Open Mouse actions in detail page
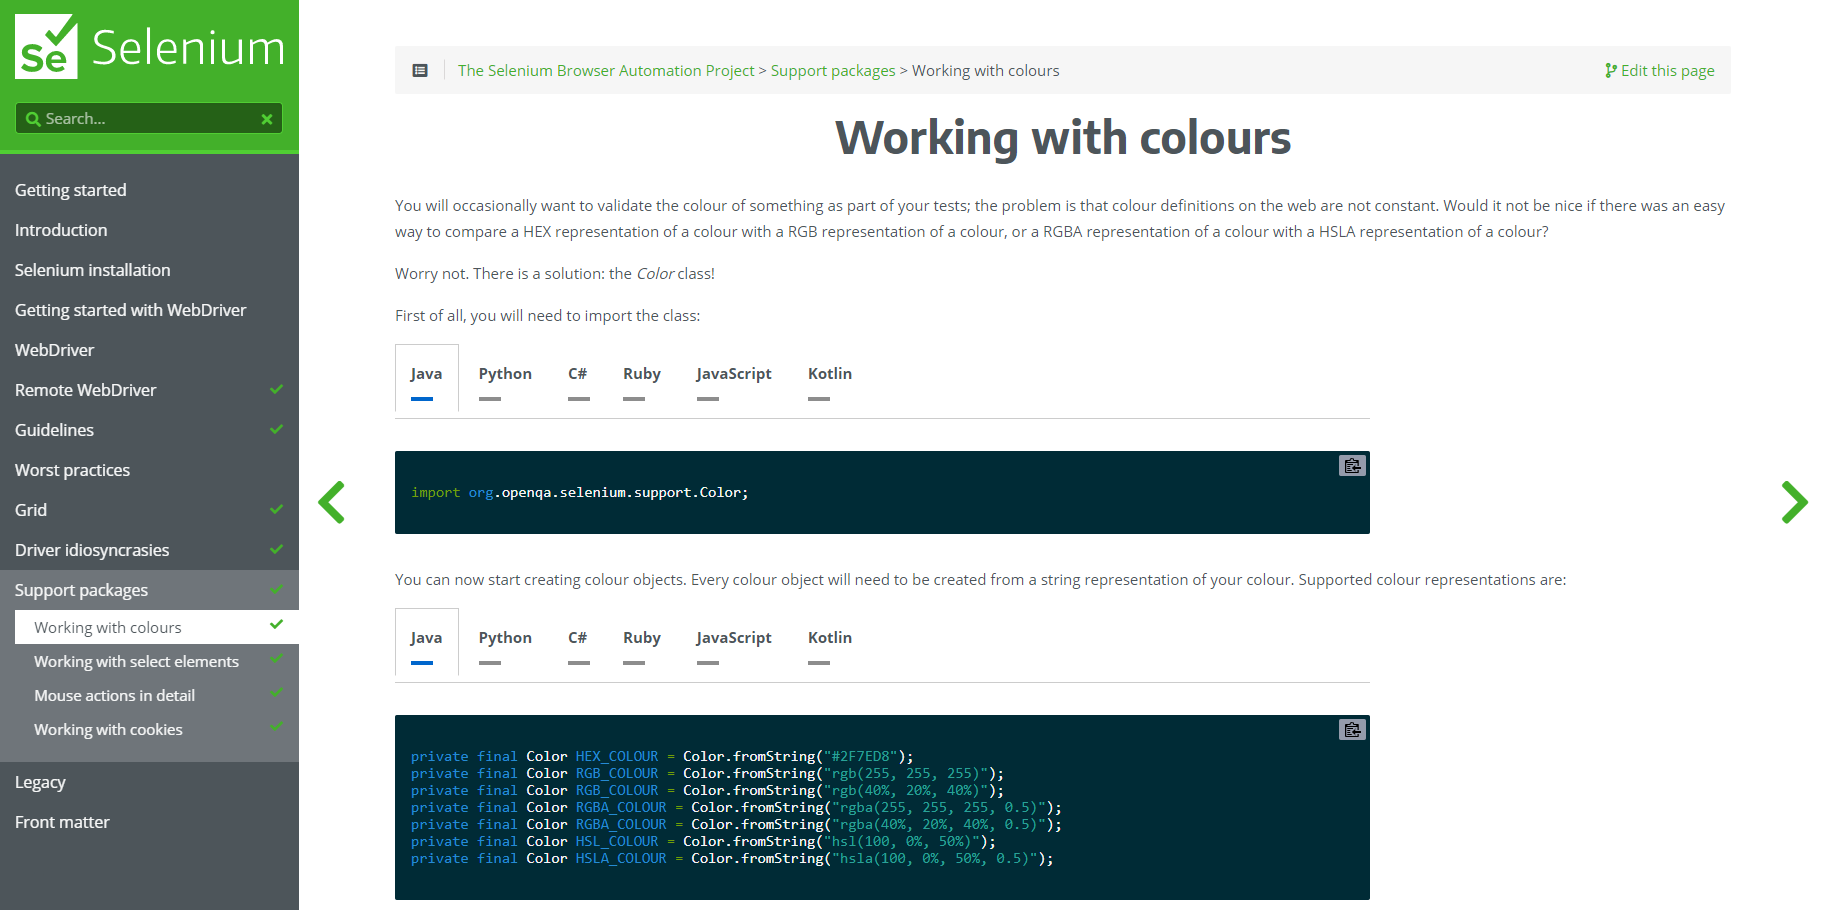Viewport: 1826px width, 910px height. click(x=114, y=695)
